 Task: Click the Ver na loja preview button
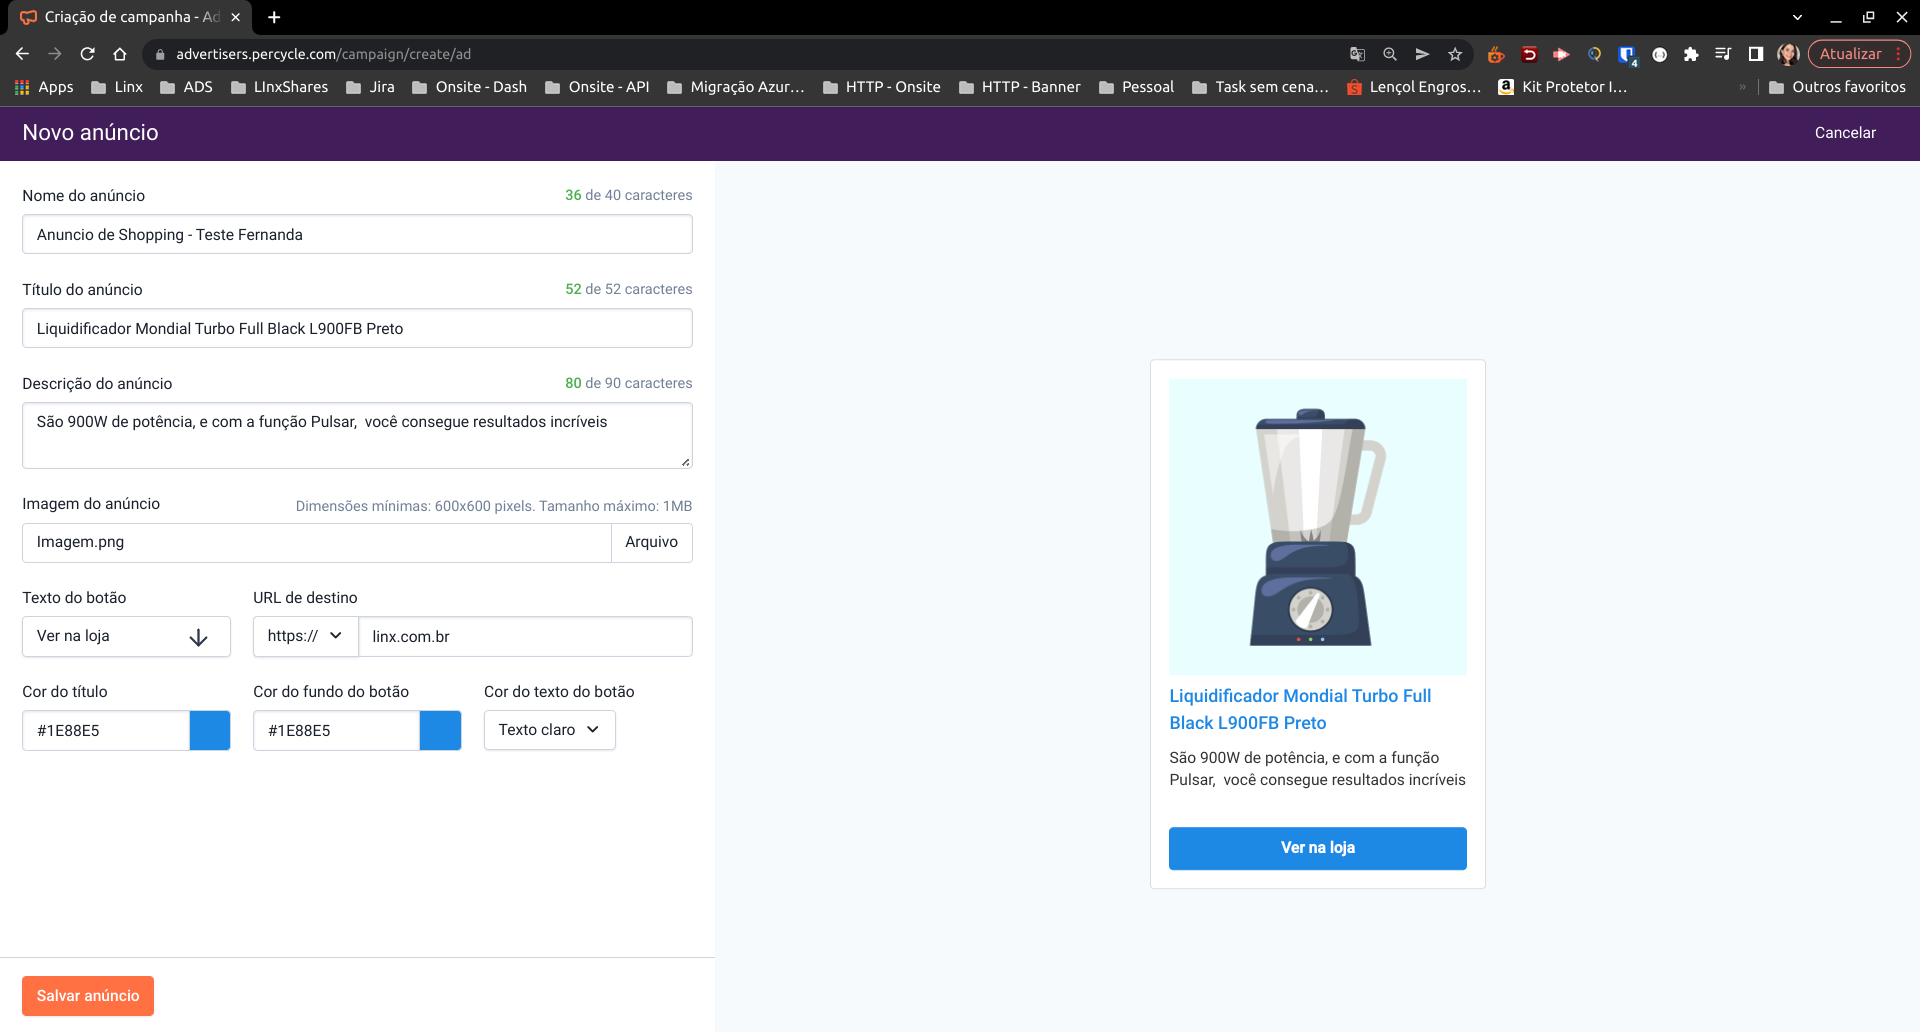[1318, 848]
